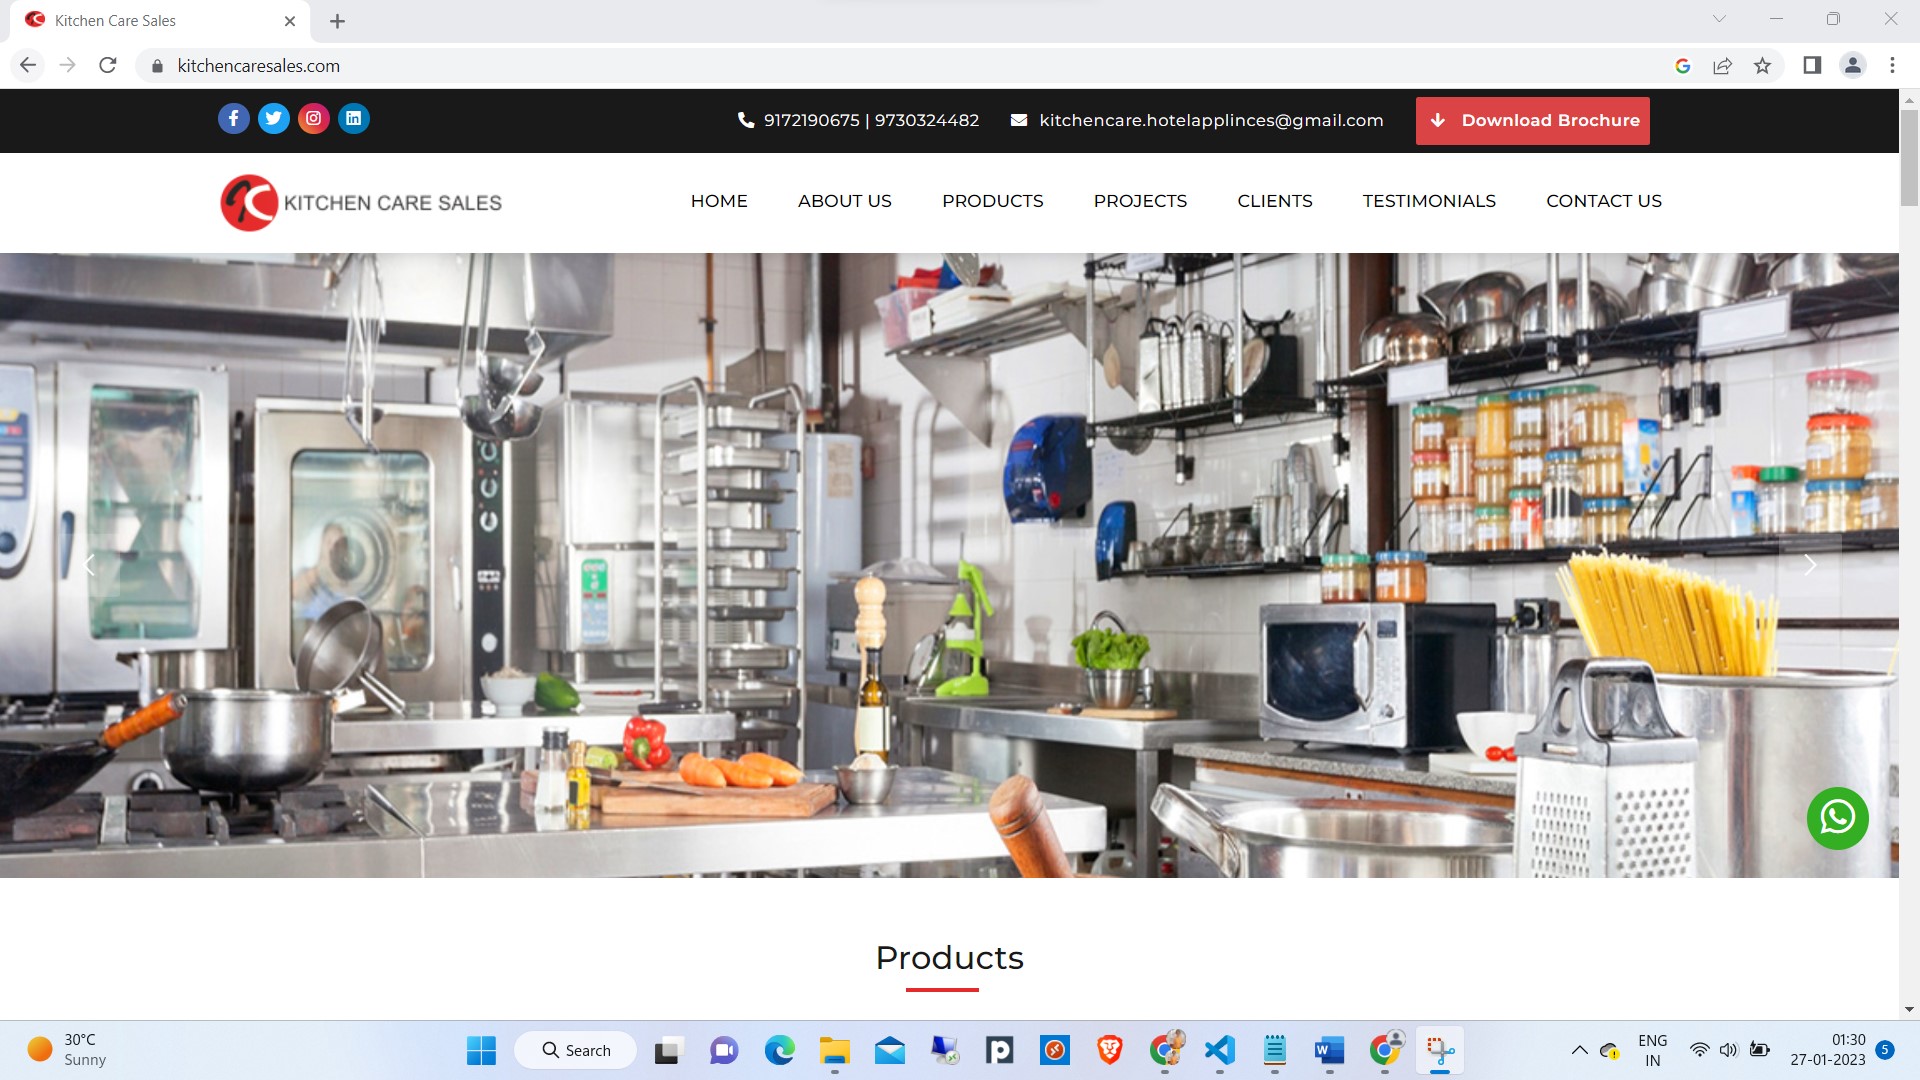Go forward in the browser
The width and height of the screenshot is (1920, 1080).
click(x=68, y=65)
